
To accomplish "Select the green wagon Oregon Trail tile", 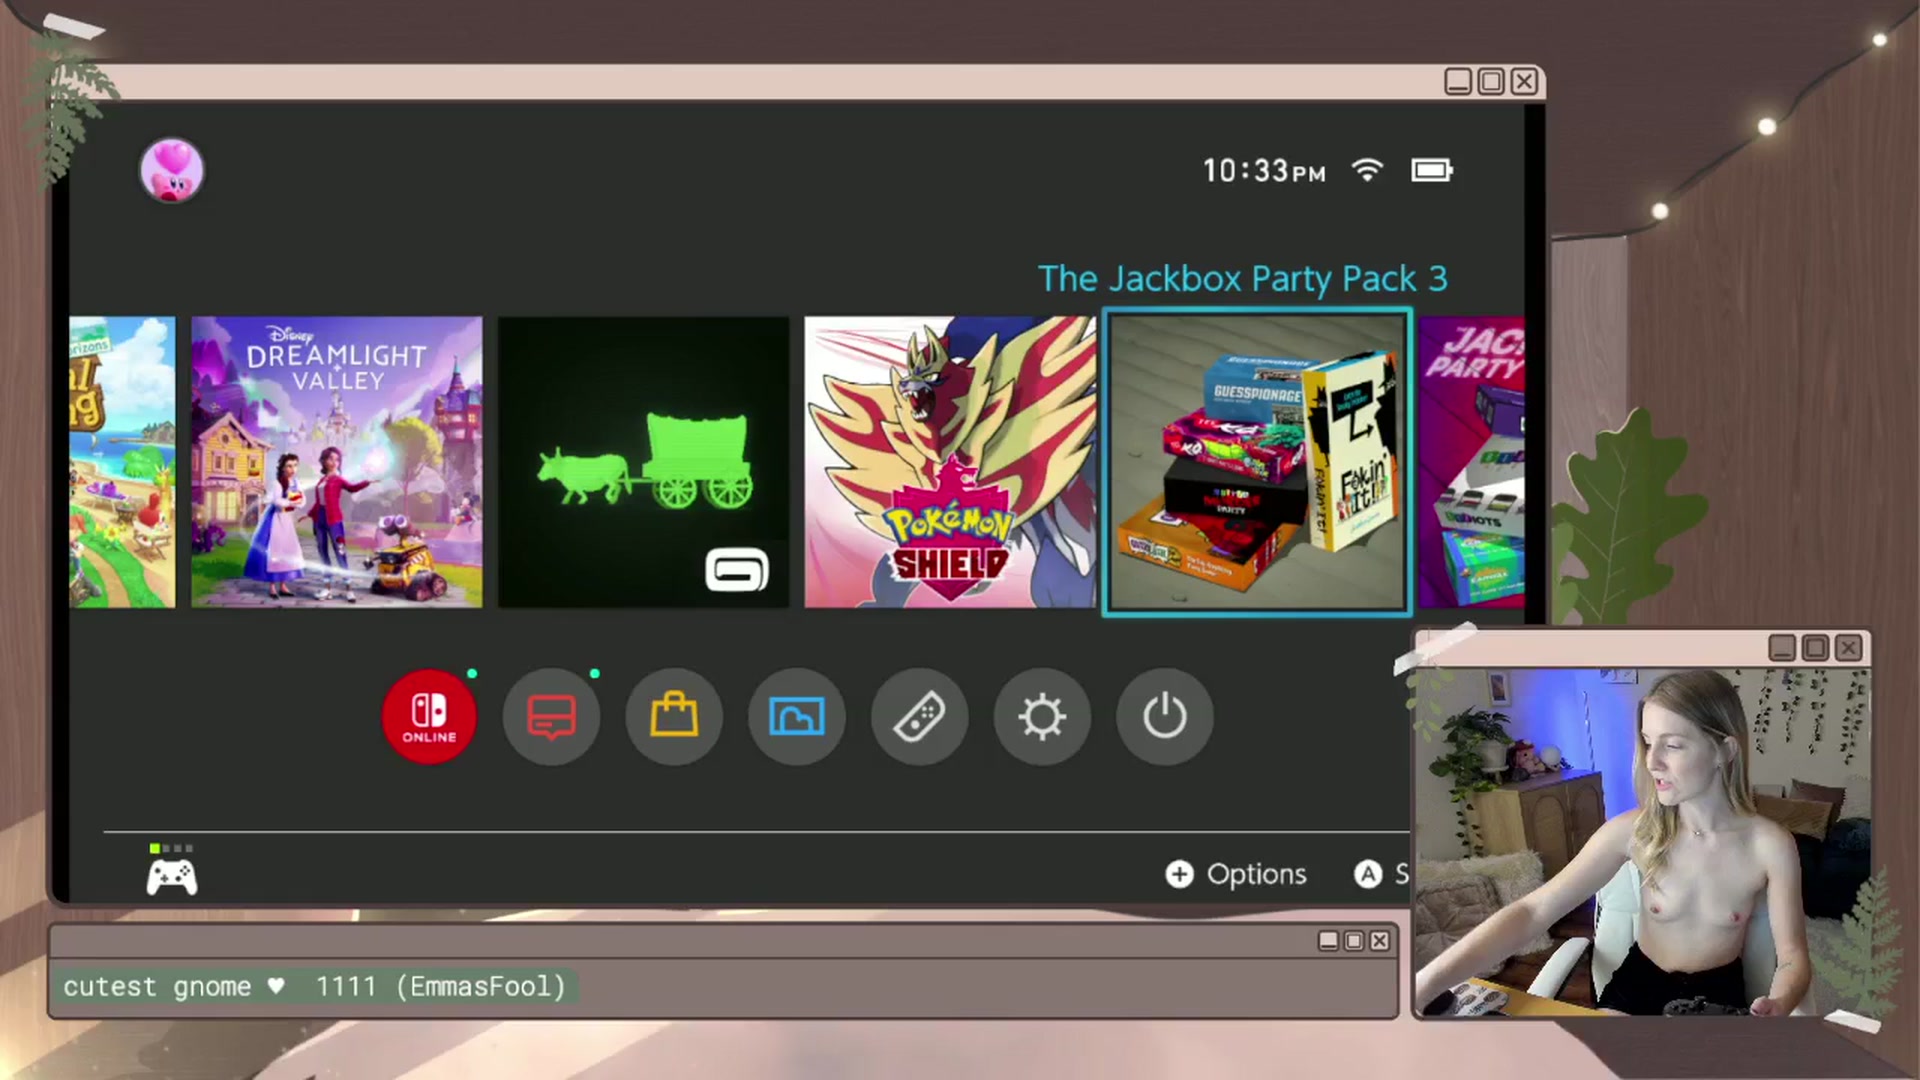I will tap(643, 462).
